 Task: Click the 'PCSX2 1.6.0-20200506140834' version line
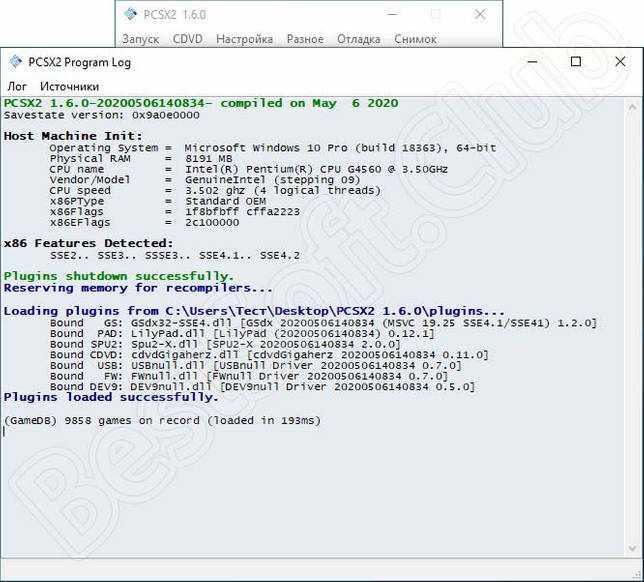tap(201, 103)
